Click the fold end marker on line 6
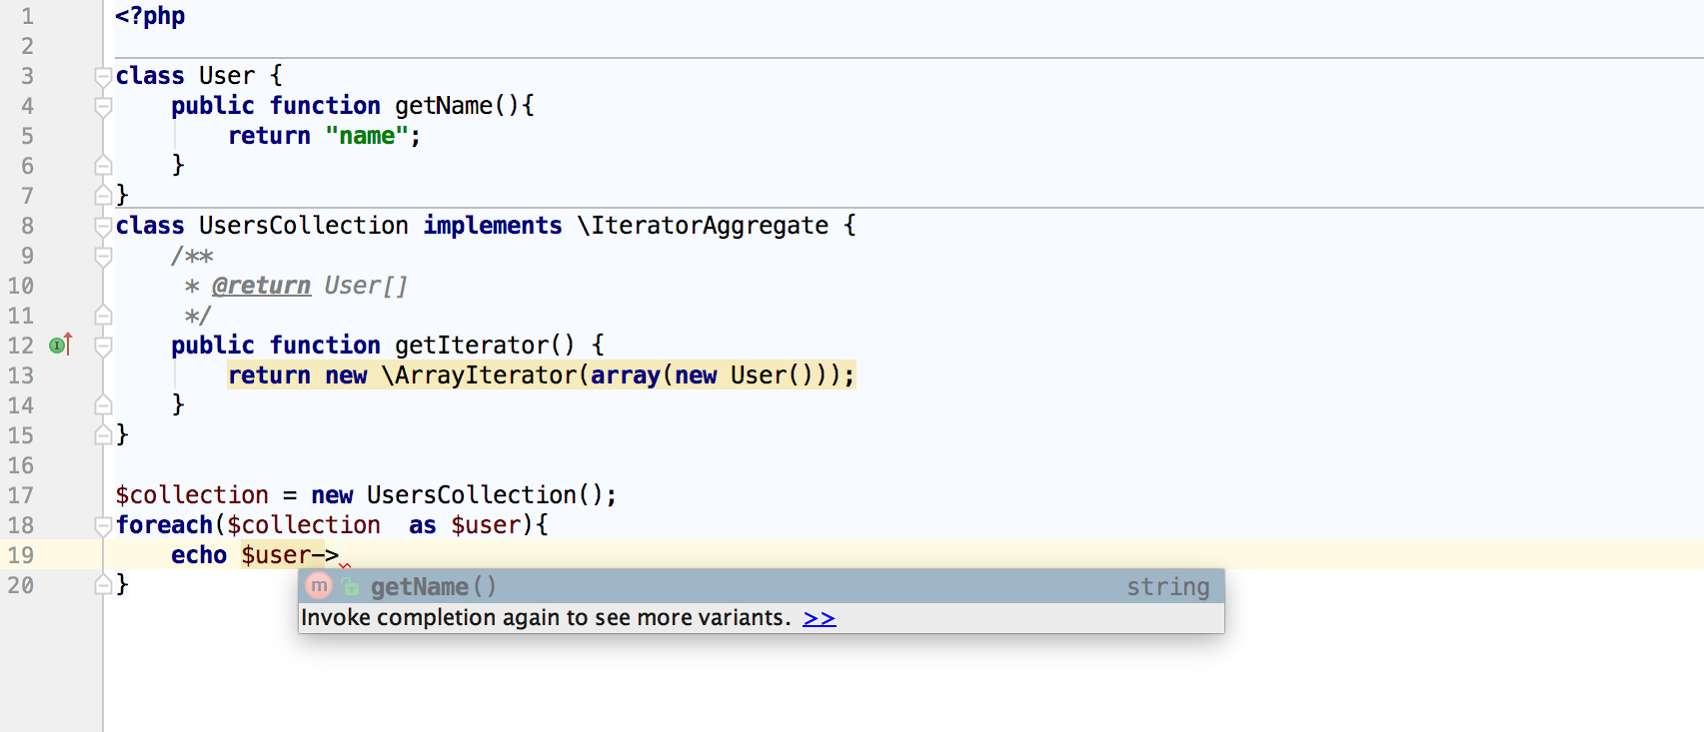 103,165
